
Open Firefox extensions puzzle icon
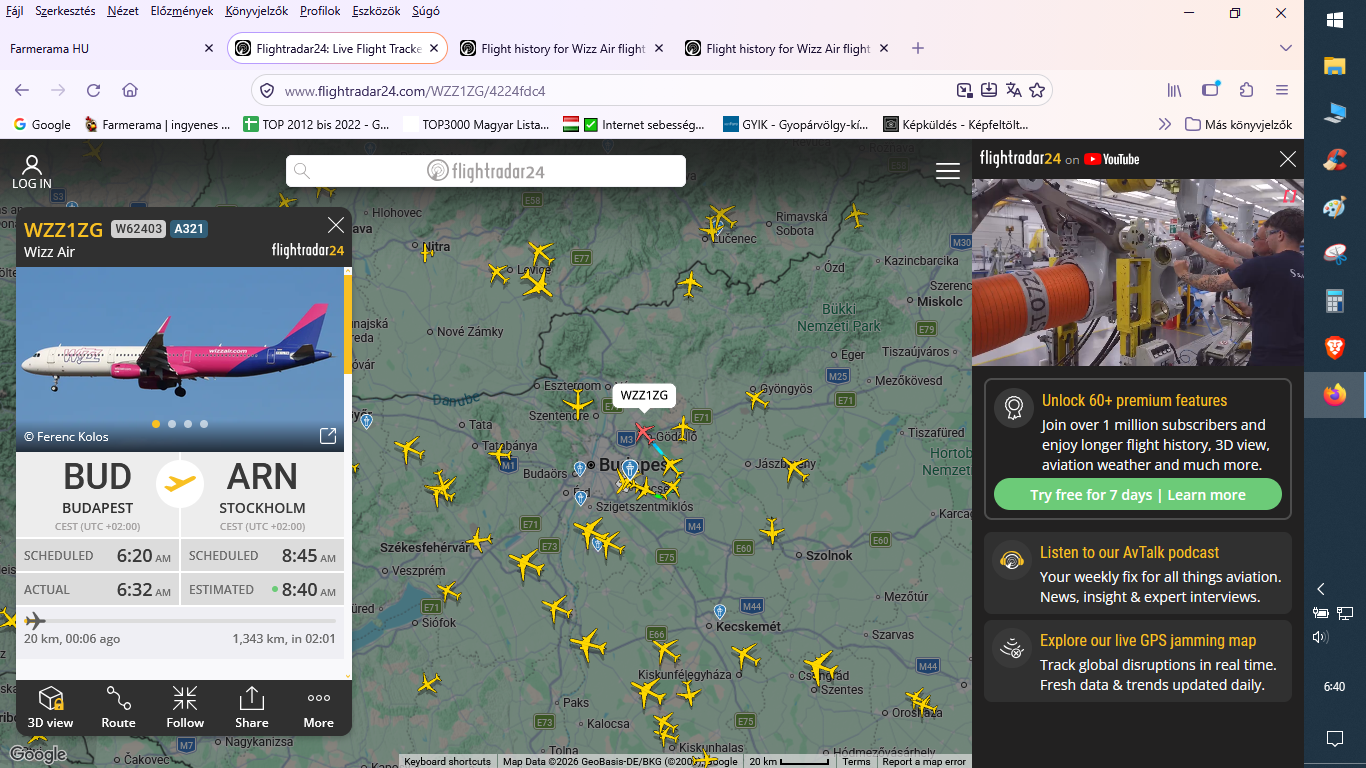(x=1246, y=90)
